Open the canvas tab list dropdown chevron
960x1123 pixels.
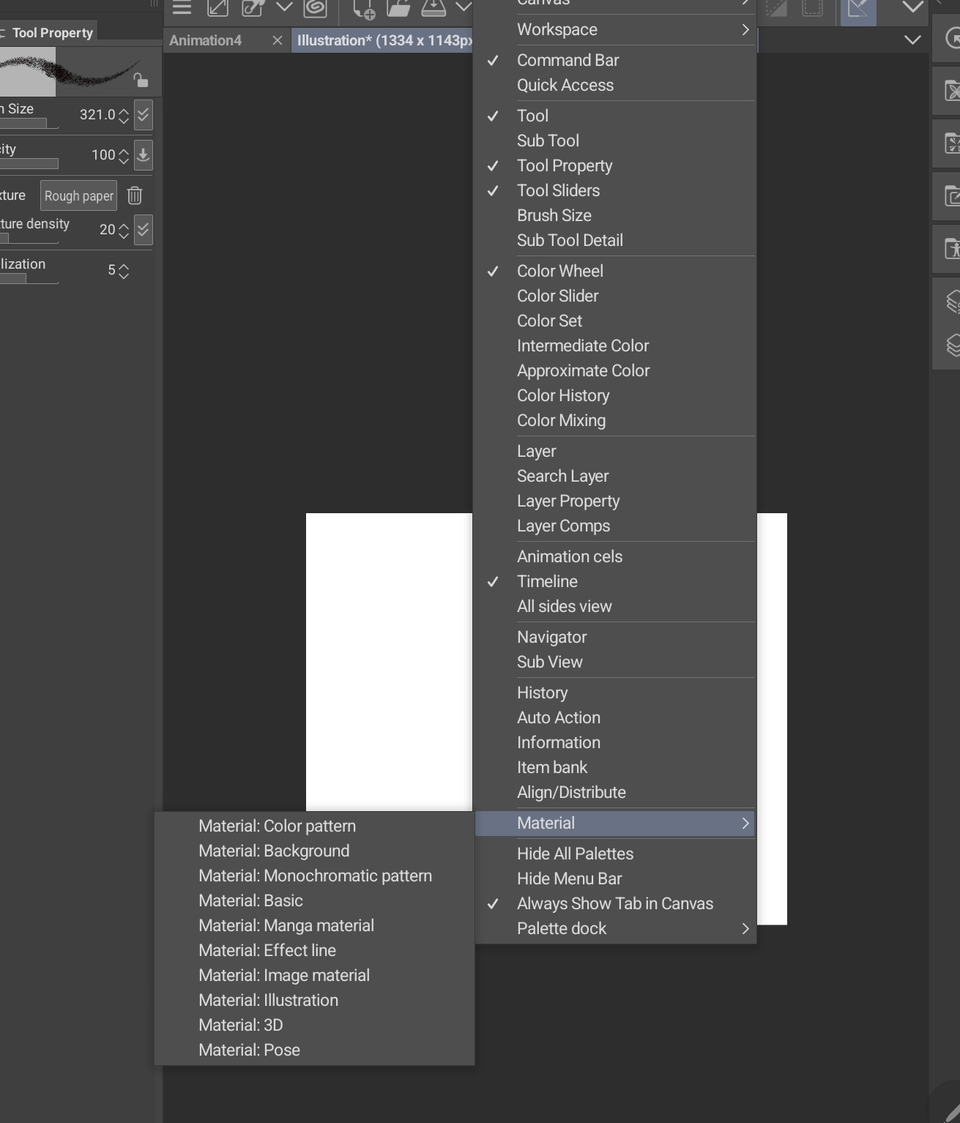tap(912, 40)
